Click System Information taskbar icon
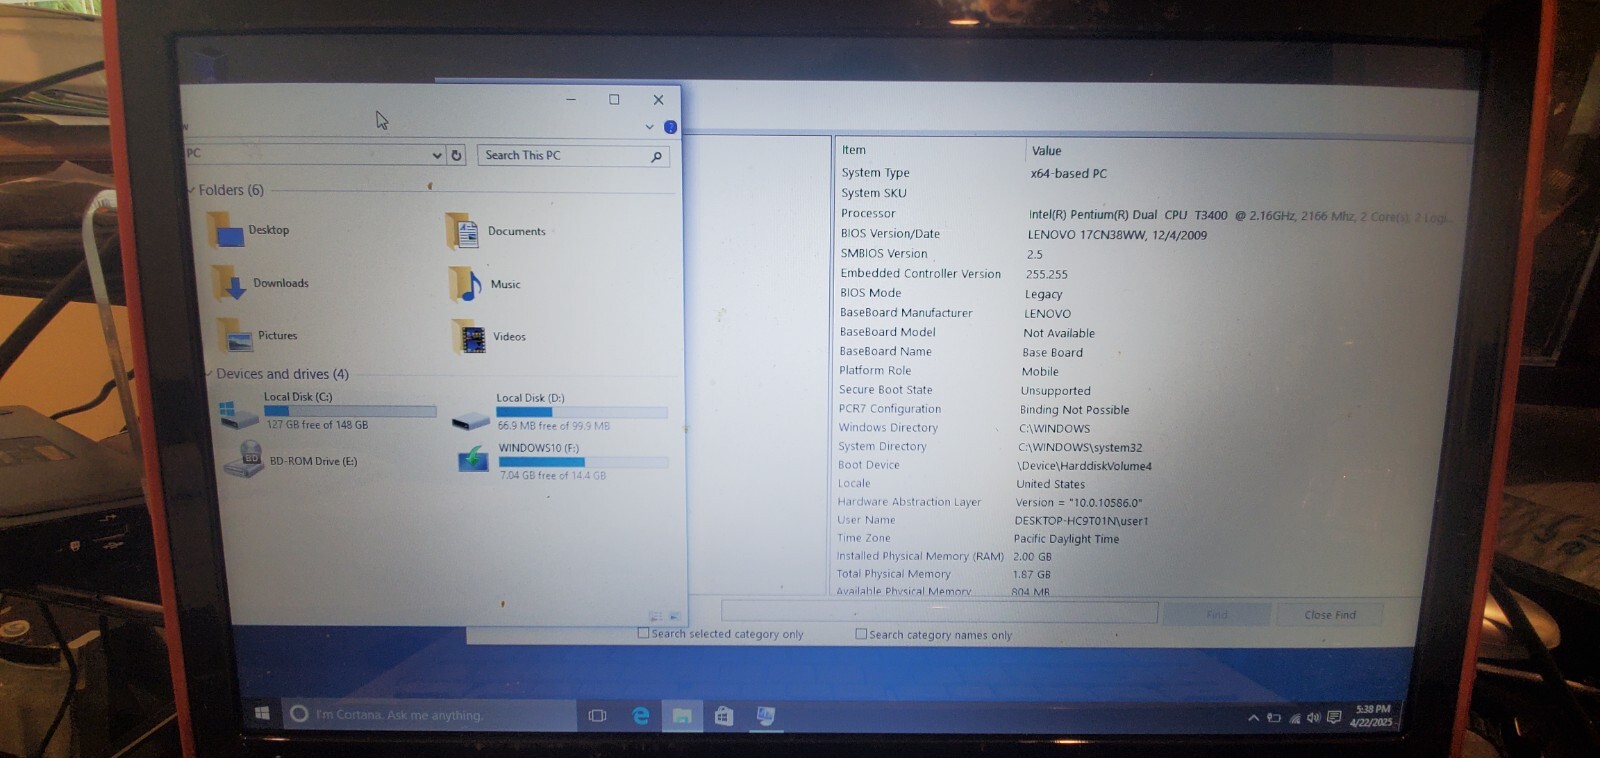 (766, 716)
